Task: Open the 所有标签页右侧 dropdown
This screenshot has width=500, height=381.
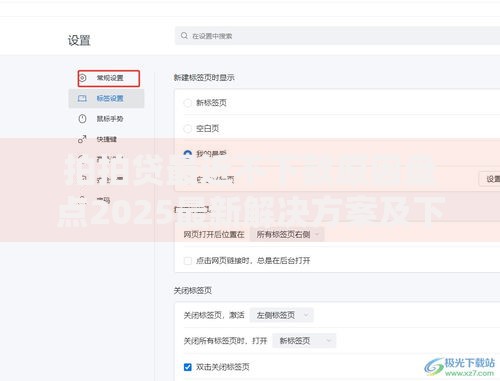Action: pos(287,235)
